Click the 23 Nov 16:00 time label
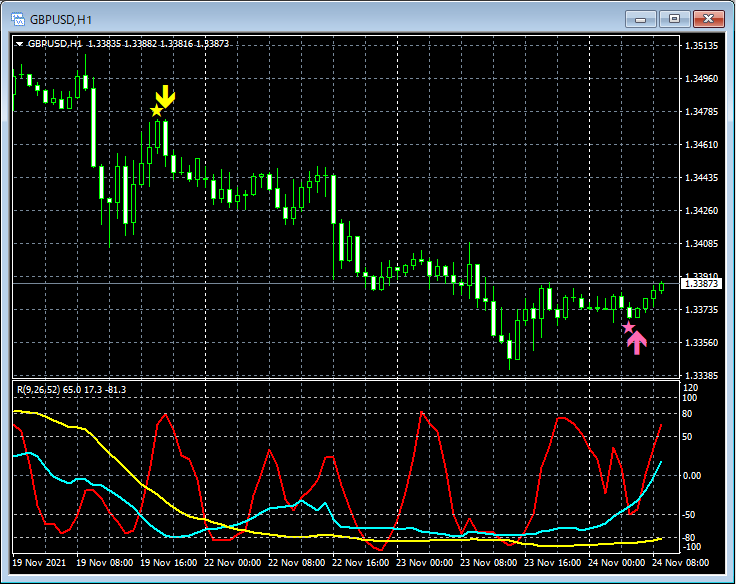737x584 pixels. pos(552,563)
